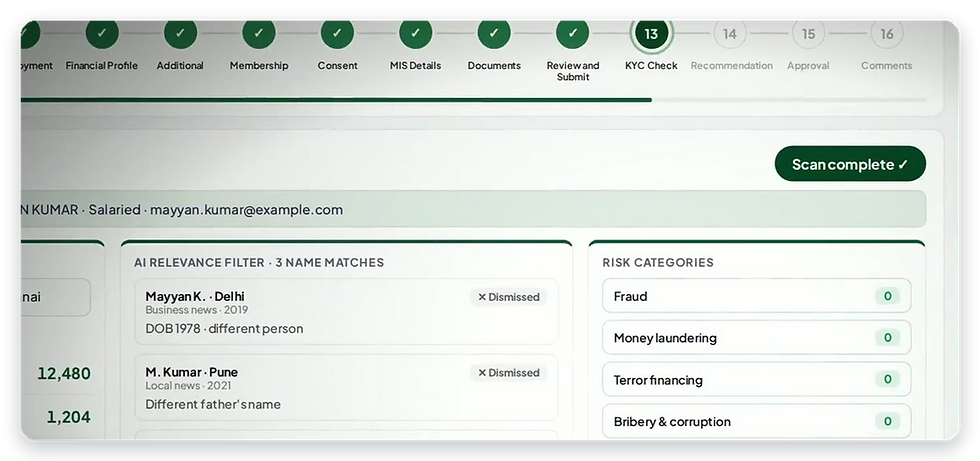This screenshot has width=980, height=461.
Task: Click the 1,204 value
Action: pyautogui.click(x=69, y=417)
